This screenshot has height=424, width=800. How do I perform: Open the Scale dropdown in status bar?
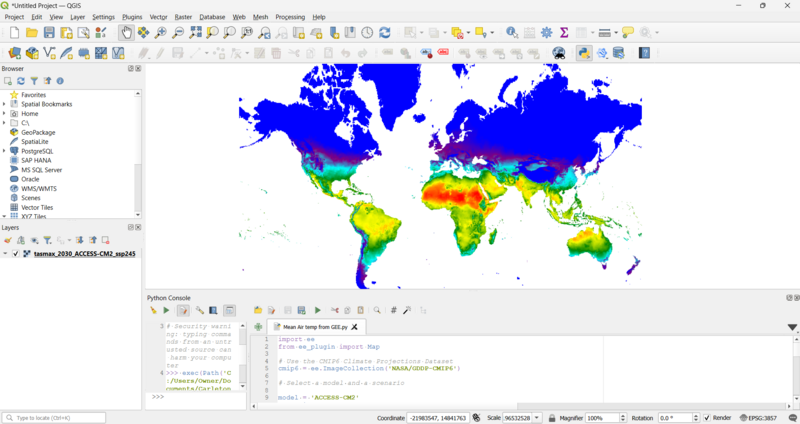(x=538, y=418)
